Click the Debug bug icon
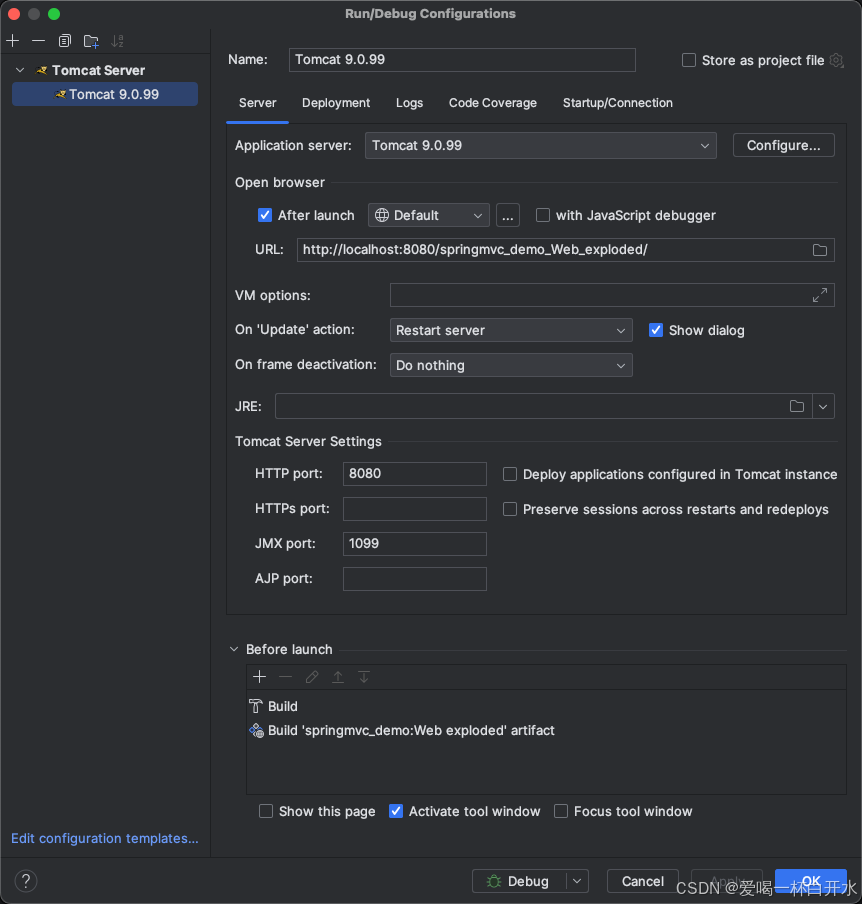The width and height of the screenshot is (862, 904). pyautogui.click(x=494, y=881)
